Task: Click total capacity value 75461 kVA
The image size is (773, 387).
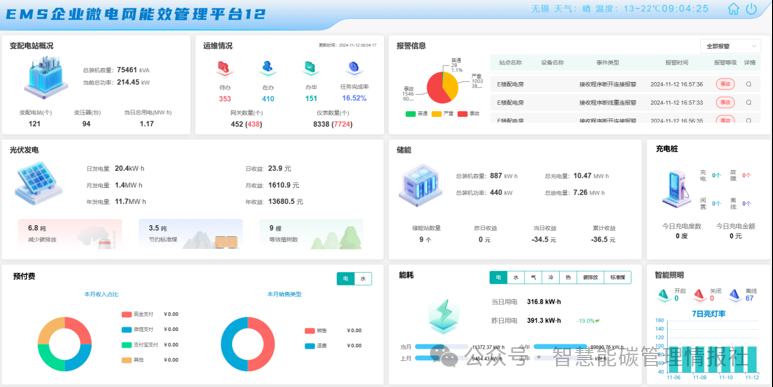Action: point(133,70)
